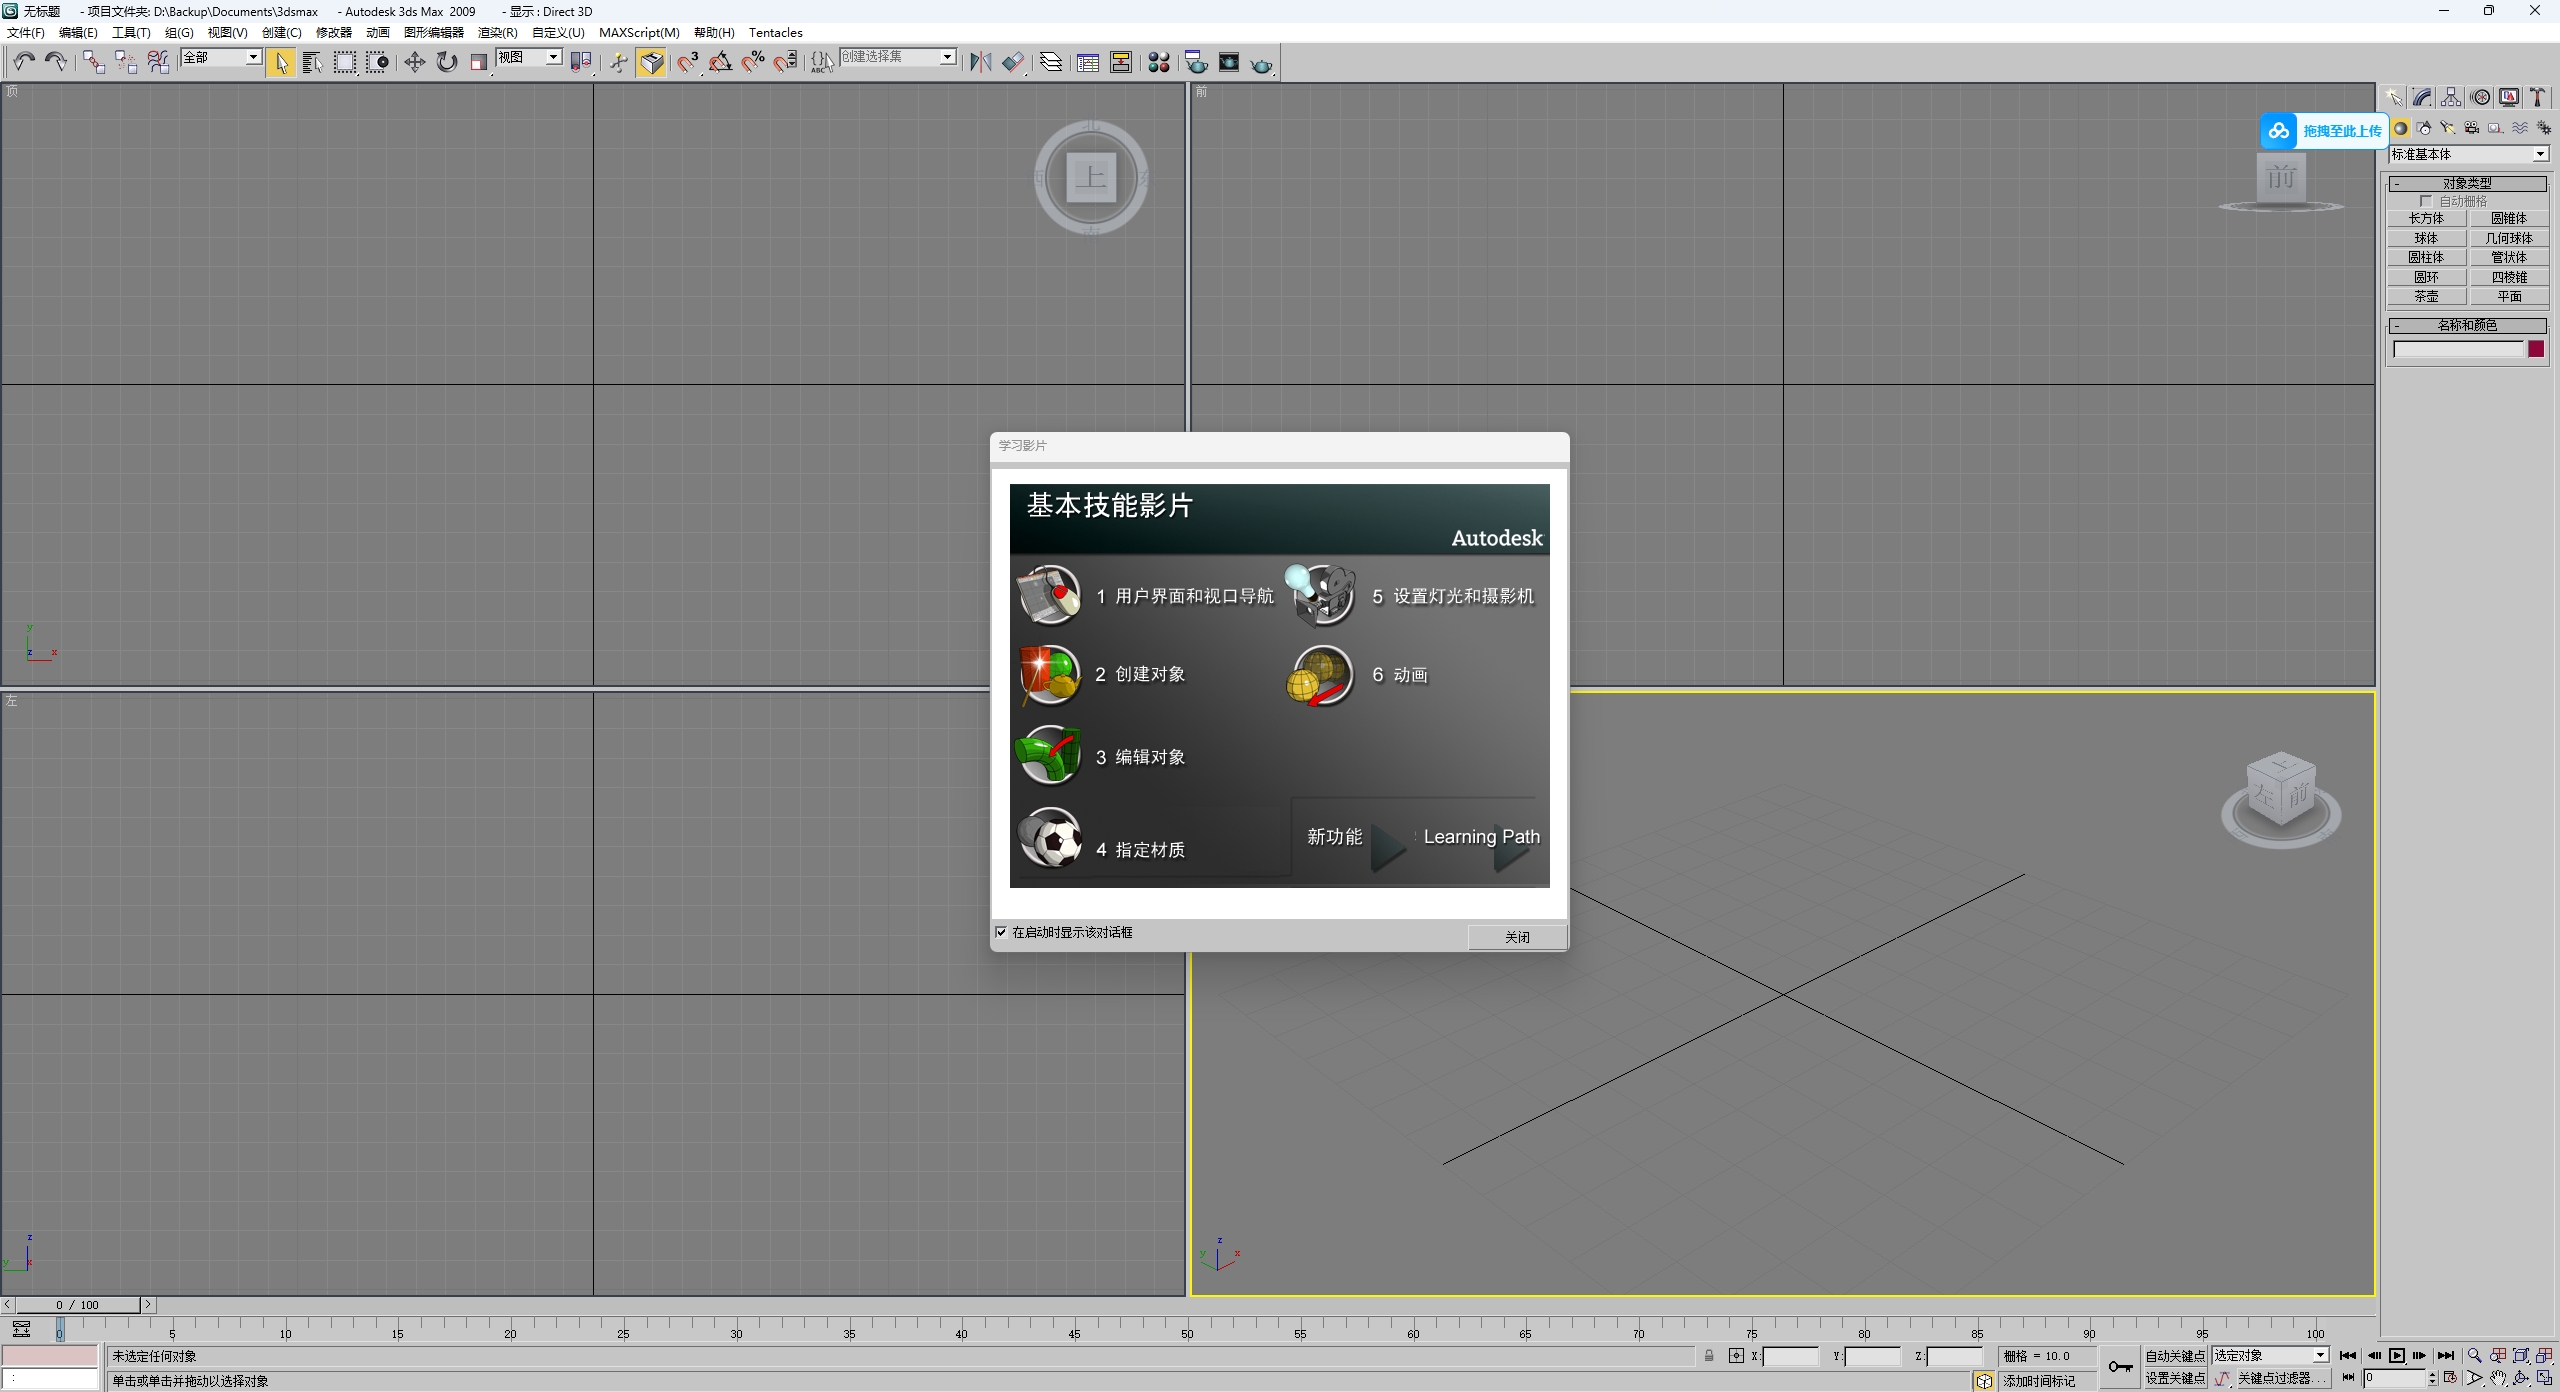Click the large key Set Keys icon
The width and height of the screenshot is (2560, 1392).
point(2120,1367)
